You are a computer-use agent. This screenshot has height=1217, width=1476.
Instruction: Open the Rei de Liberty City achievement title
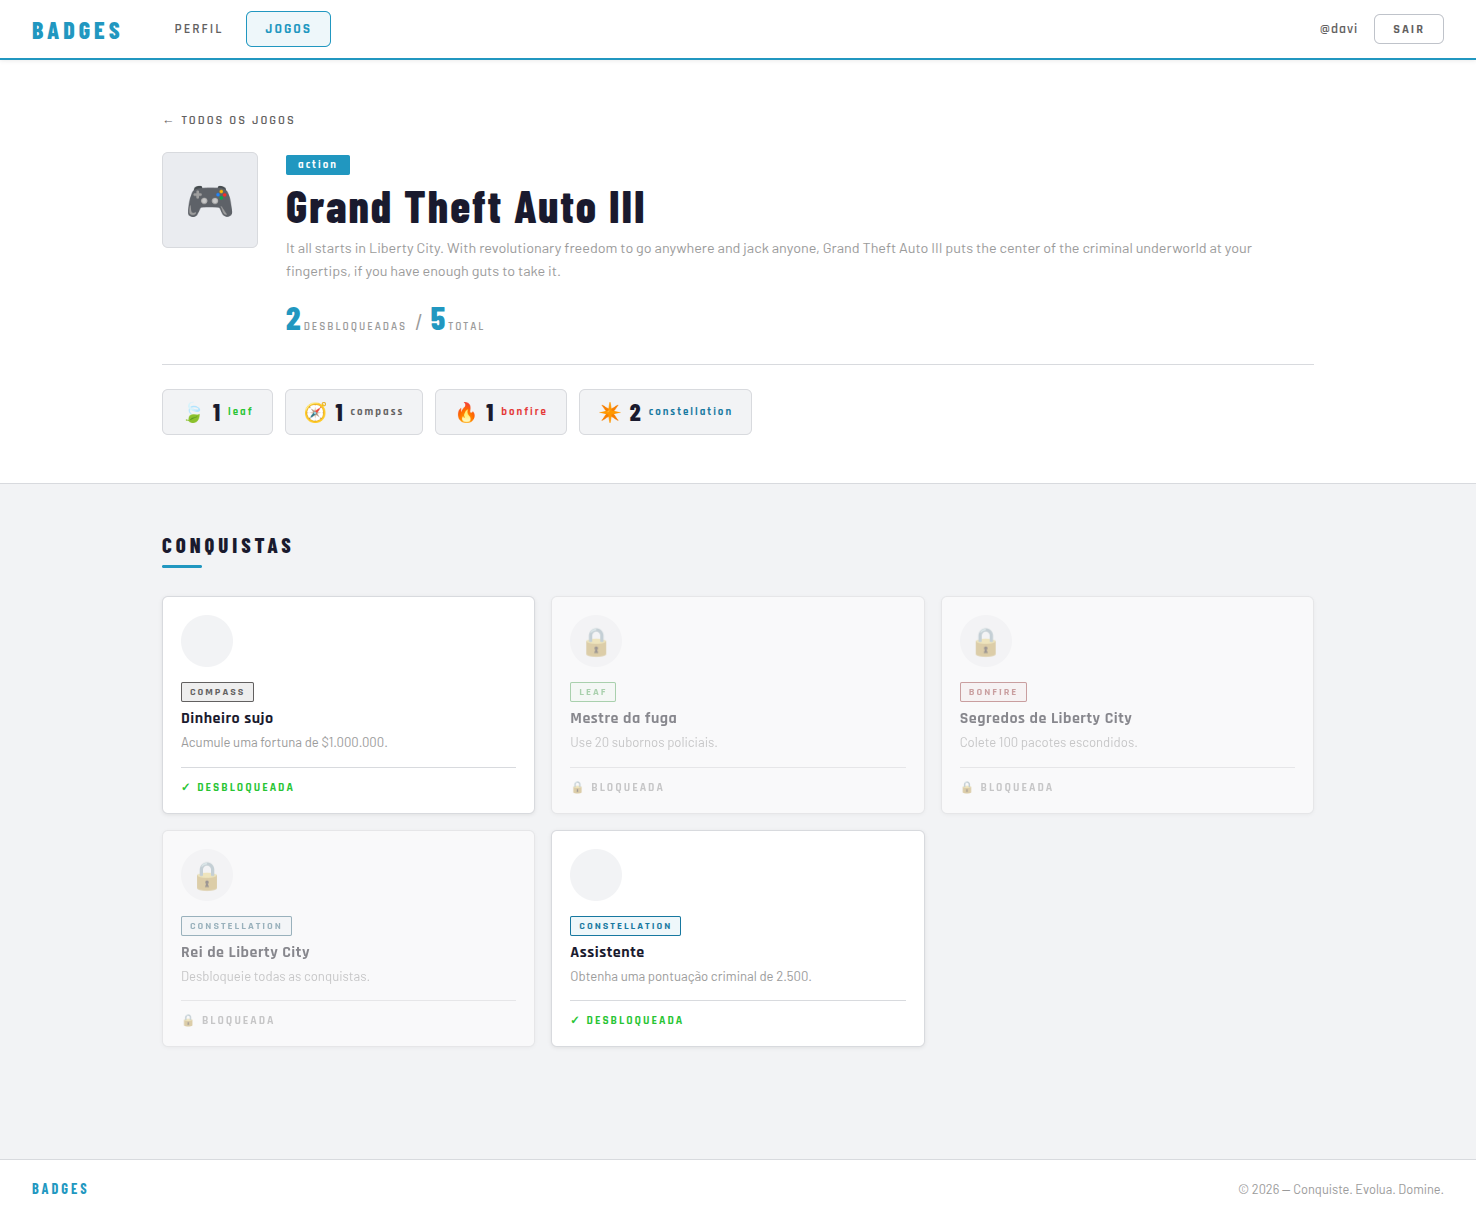[246, 952]
